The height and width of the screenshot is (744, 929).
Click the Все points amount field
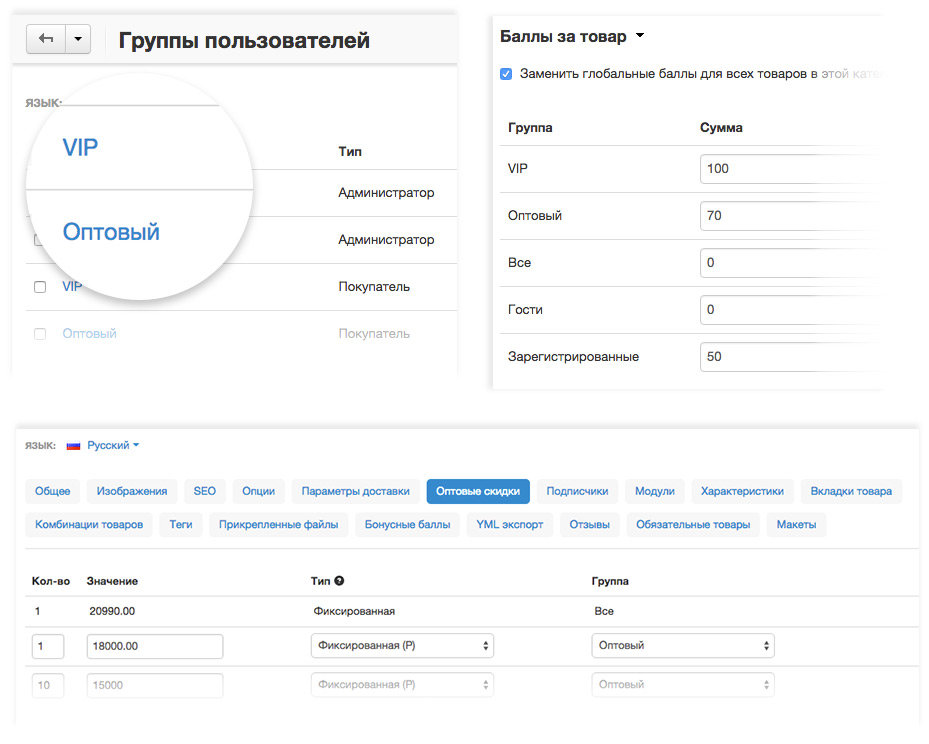pos(788,262)
